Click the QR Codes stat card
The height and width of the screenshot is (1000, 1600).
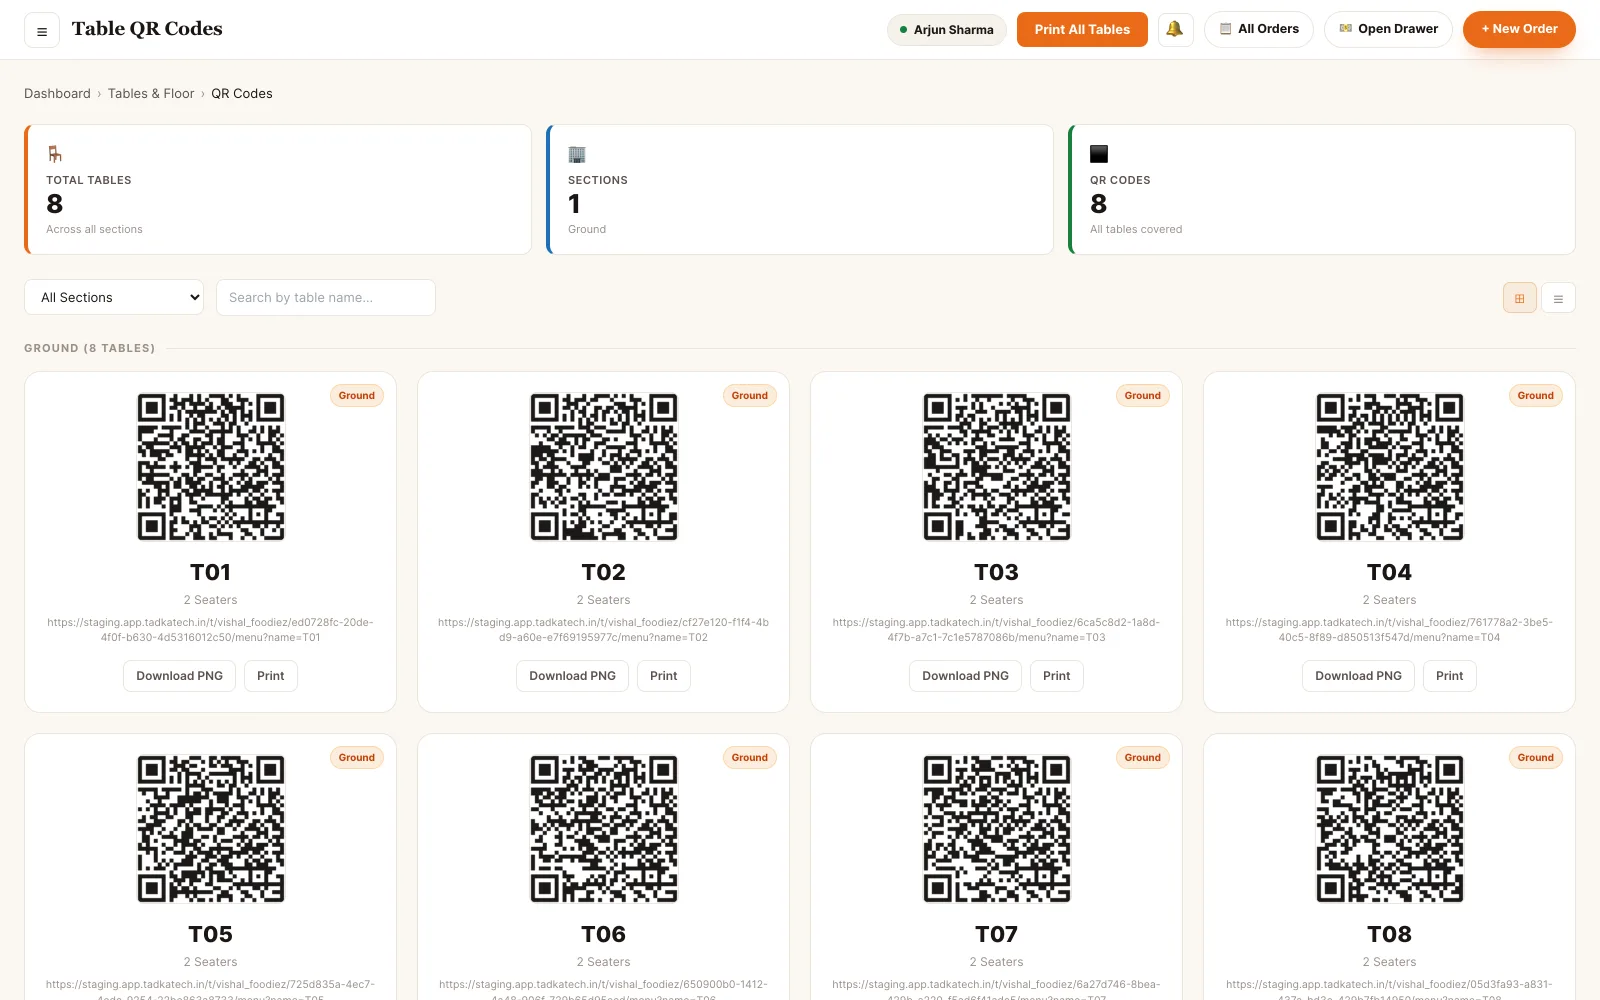pos(1322,190)
